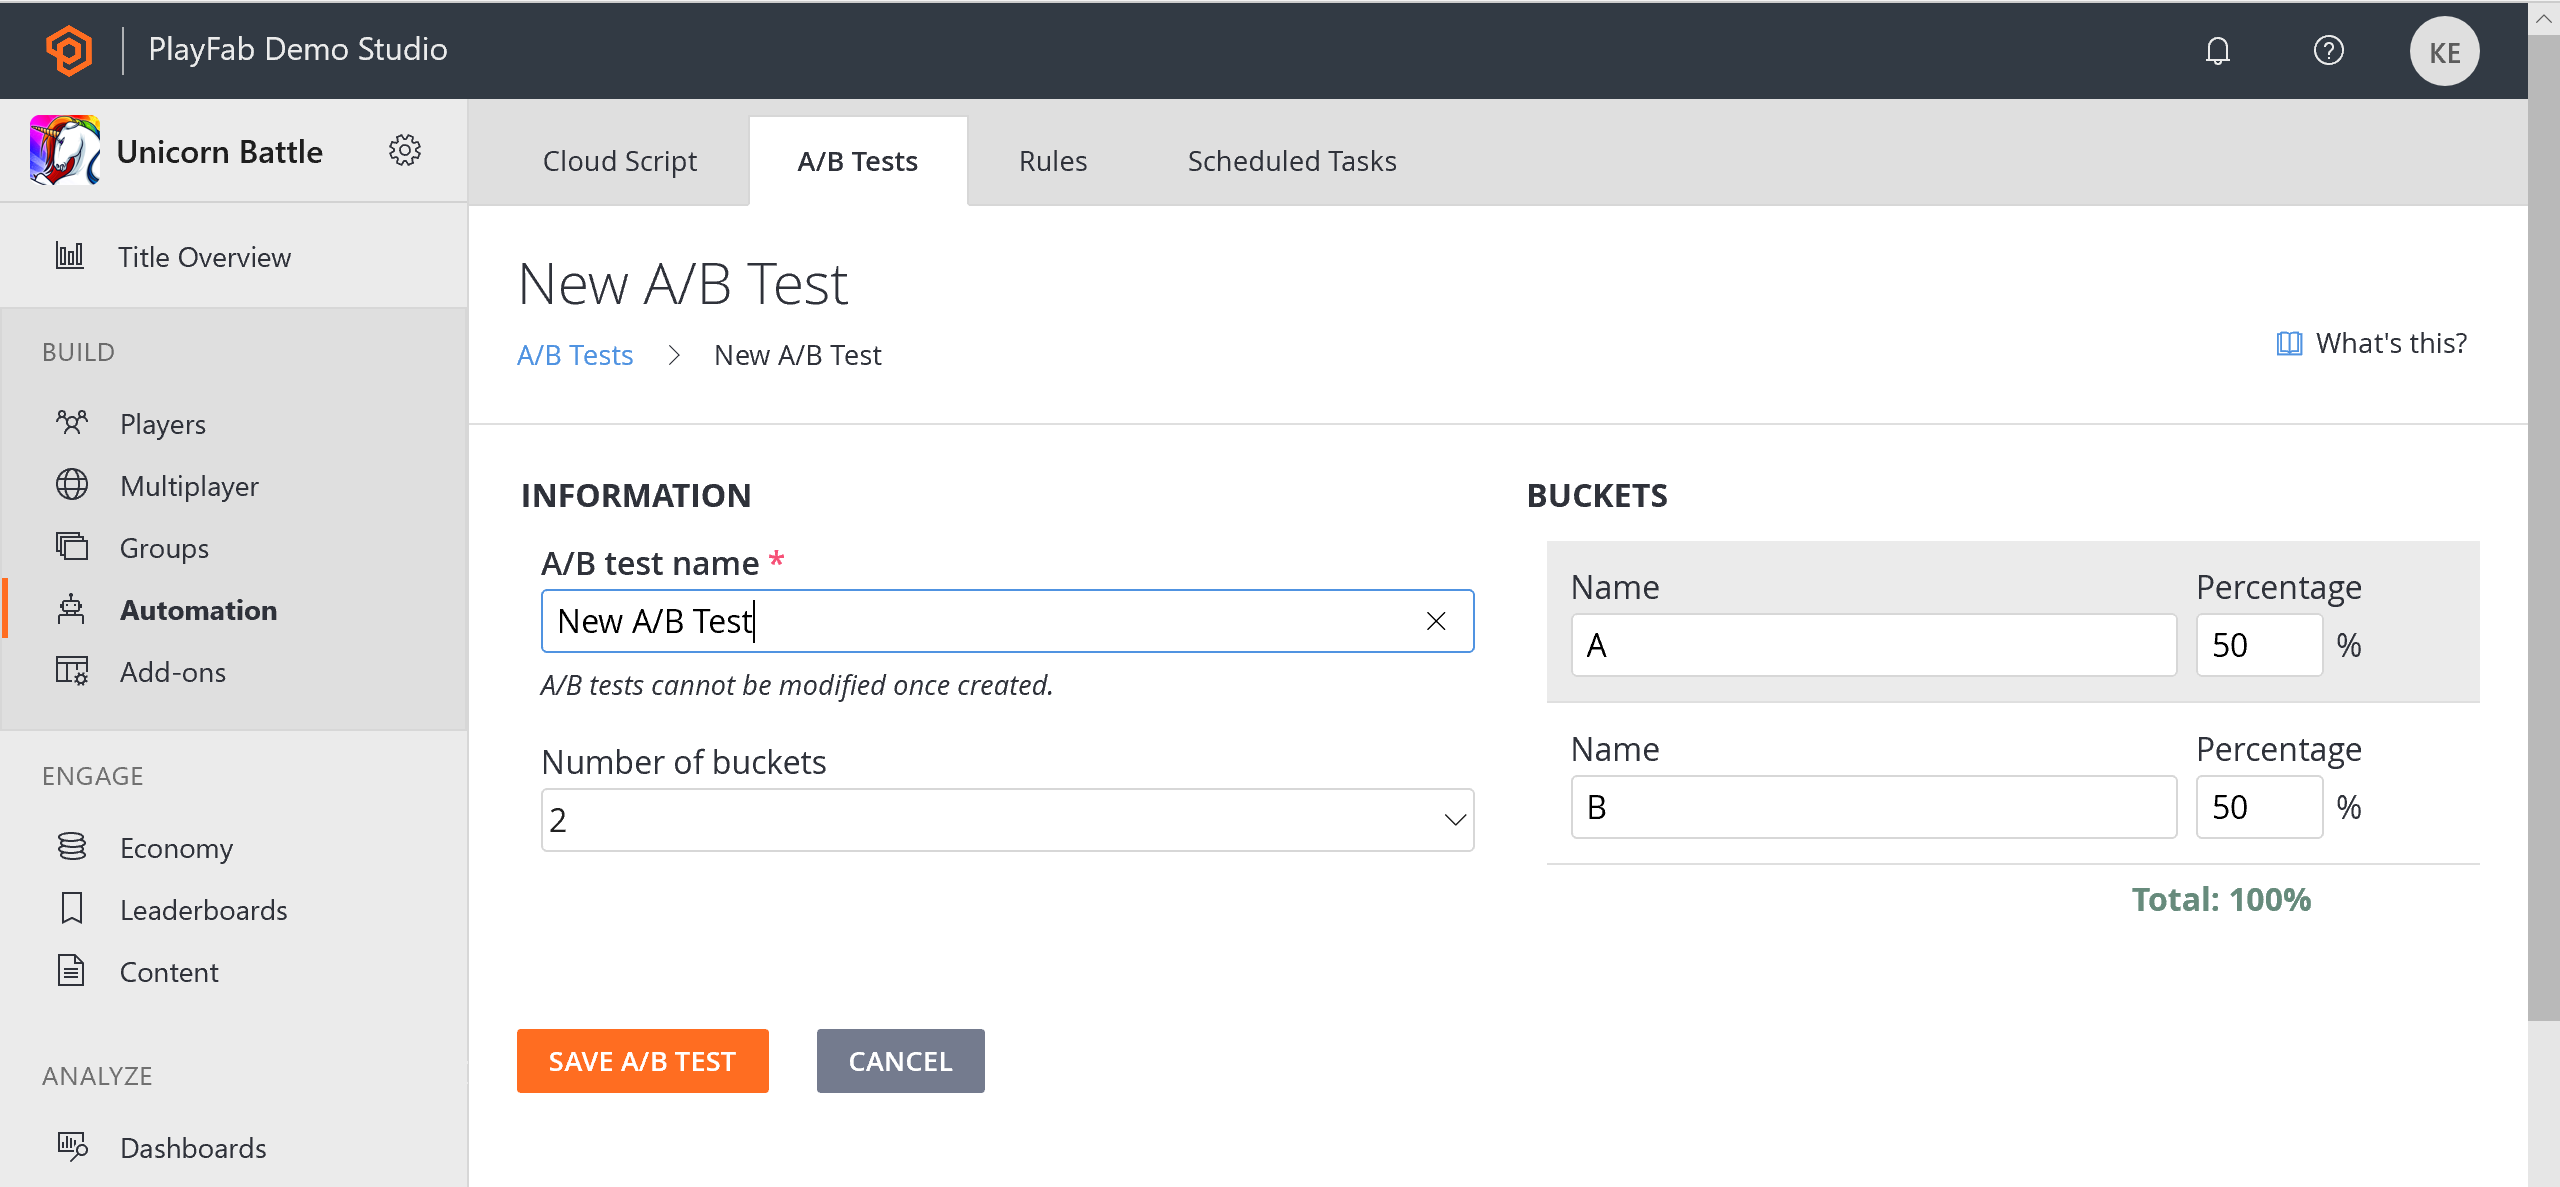Edit bucket B percentage field
Screen dimensions: 2560x1187
coord(2258,807)
